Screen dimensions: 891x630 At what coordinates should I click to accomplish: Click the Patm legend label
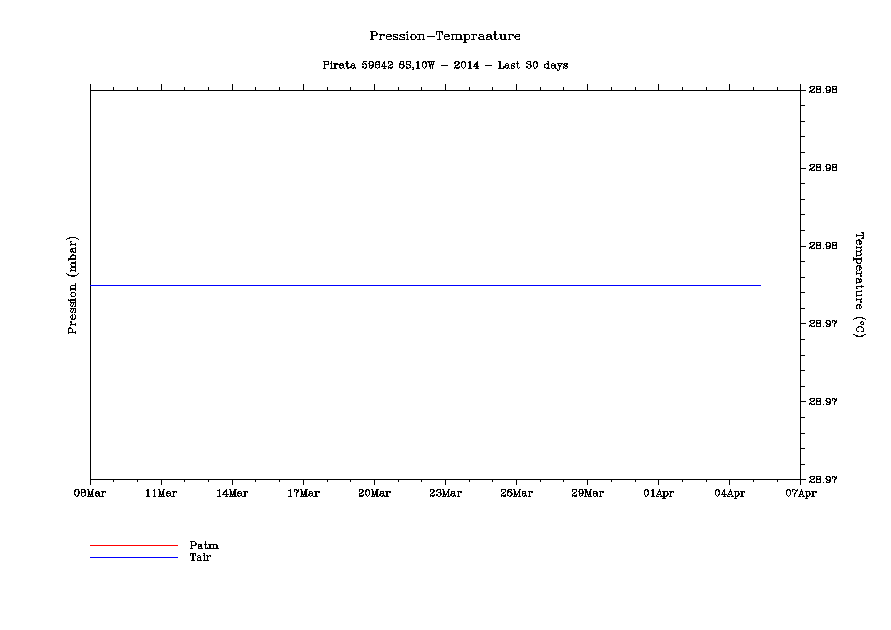(x=203, y=545)
